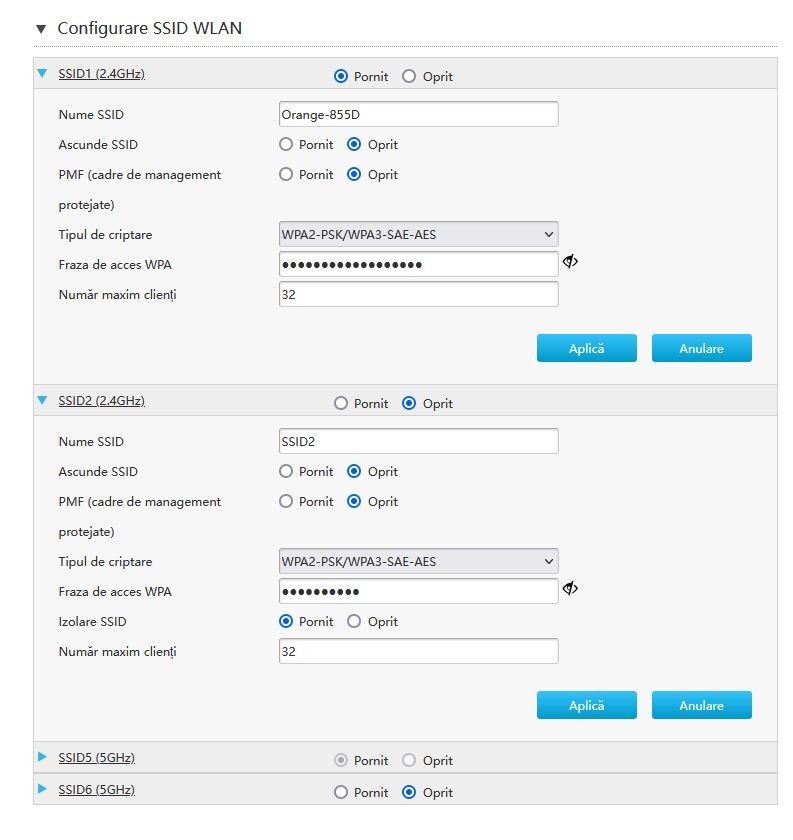Disable Izolare SSID by selecting Oprit
Viewport: 793px width, 840px height.
354,621
